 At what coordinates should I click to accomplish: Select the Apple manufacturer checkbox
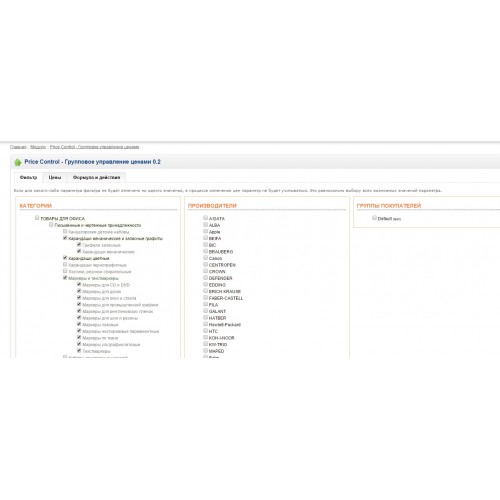206,231
